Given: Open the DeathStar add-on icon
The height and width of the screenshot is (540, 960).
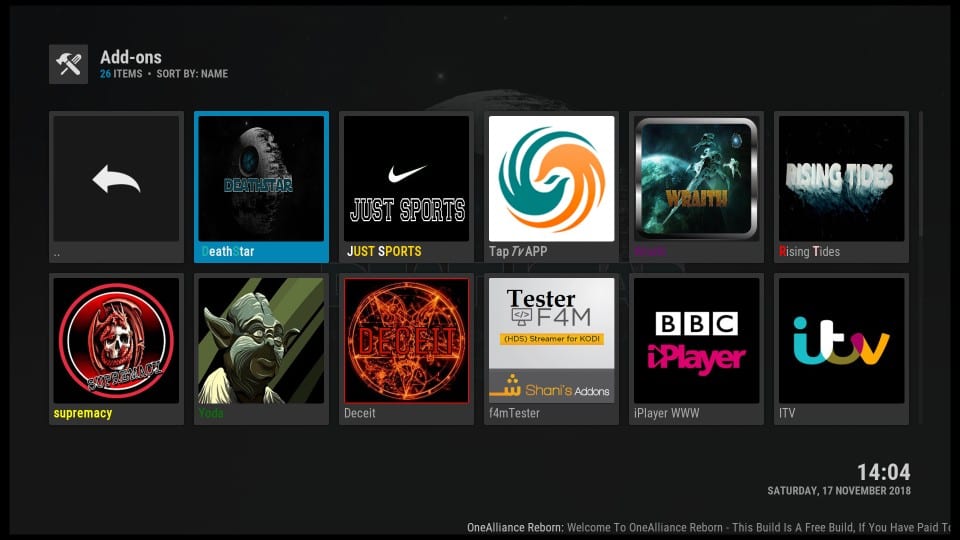Looking at the screenshot, I should (261, 179).
